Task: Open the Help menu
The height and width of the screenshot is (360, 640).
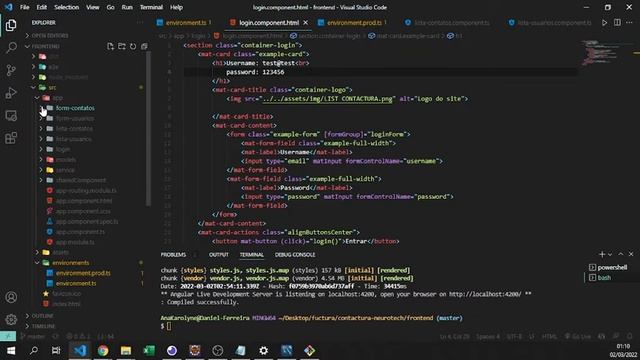Action: tap(176, 7)
